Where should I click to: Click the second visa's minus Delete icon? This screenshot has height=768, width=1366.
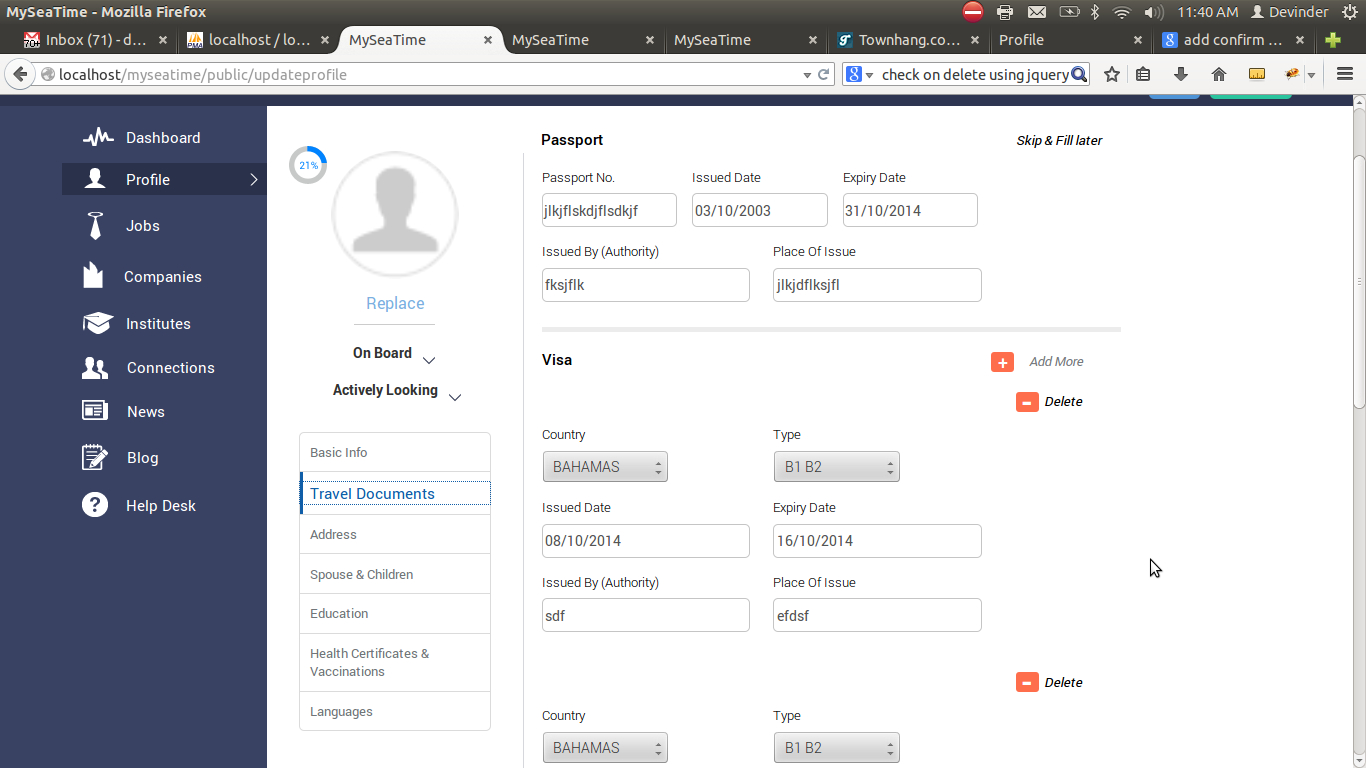1027,683
